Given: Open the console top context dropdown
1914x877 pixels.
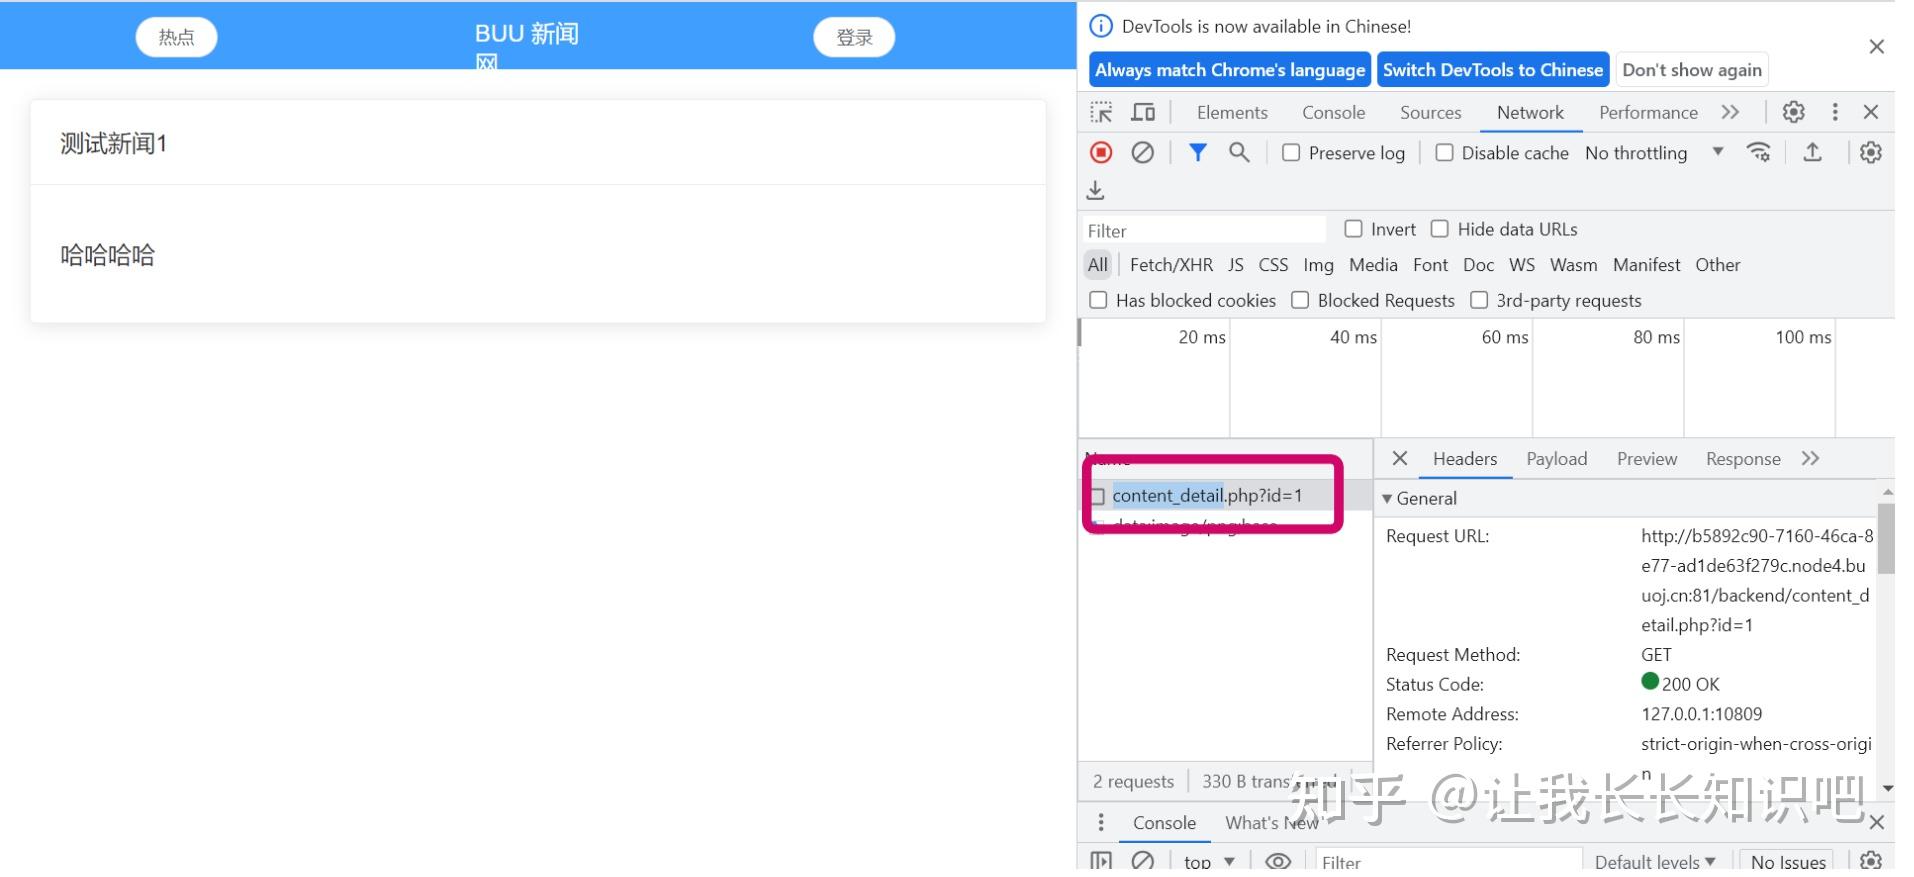Looking at the screenshot, I should (x=1210, y=861).
